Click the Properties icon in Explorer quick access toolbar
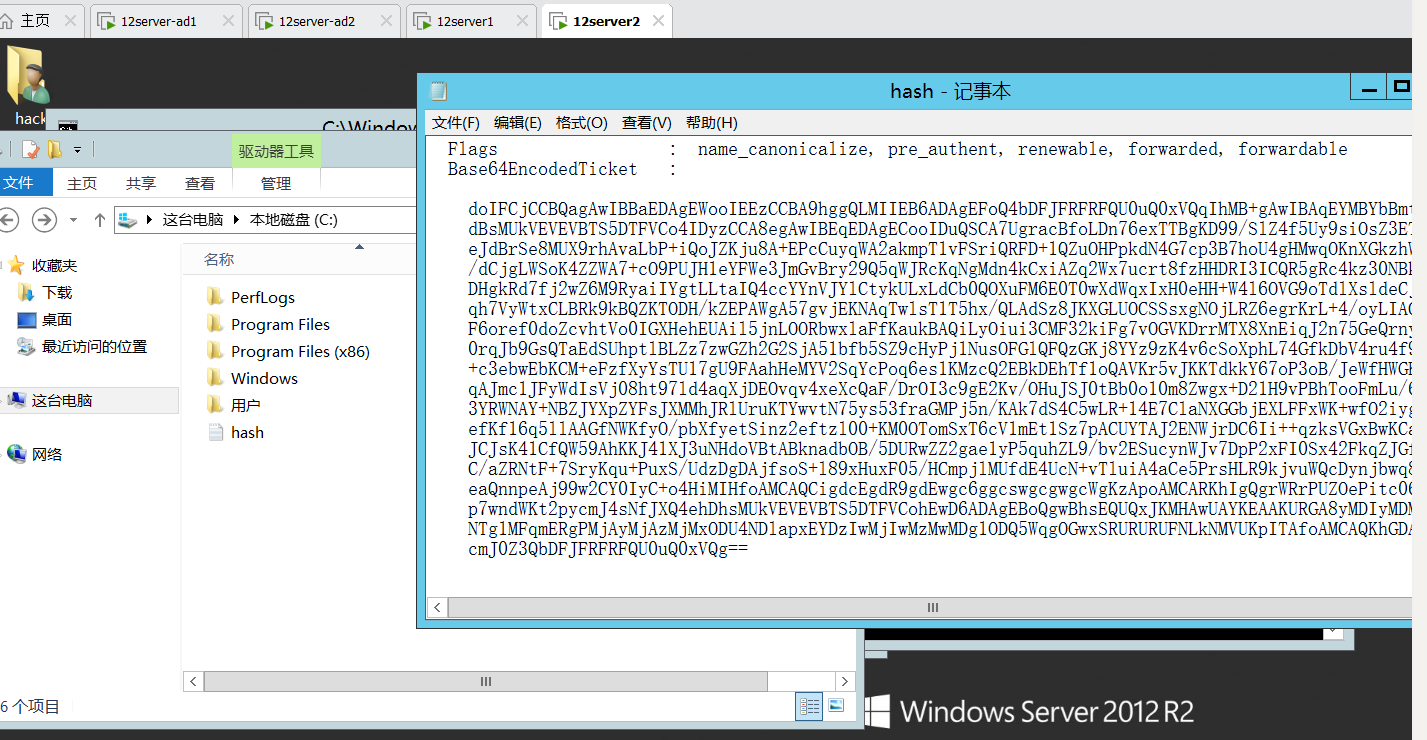The image size is (1427, 740). 31,149
